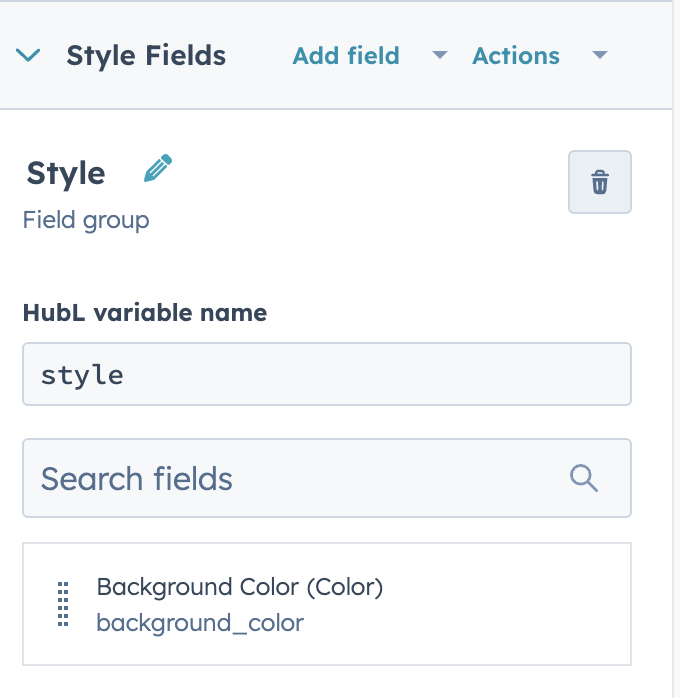Click the Actions menu label

516,56
